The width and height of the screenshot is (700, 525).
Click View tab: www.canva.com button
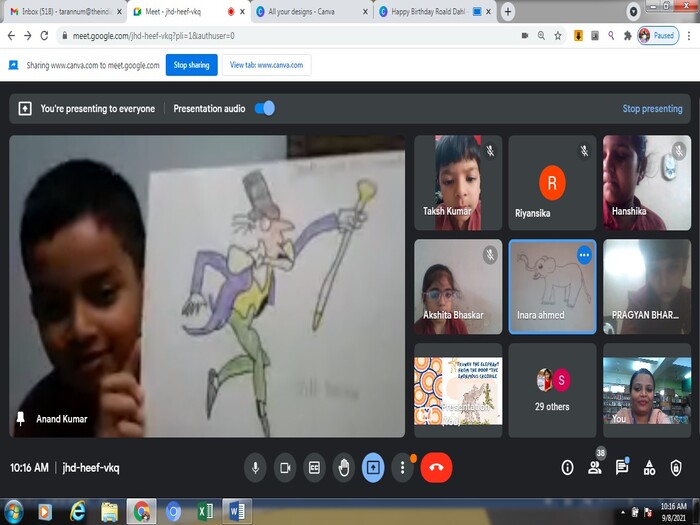coord(267,65)
